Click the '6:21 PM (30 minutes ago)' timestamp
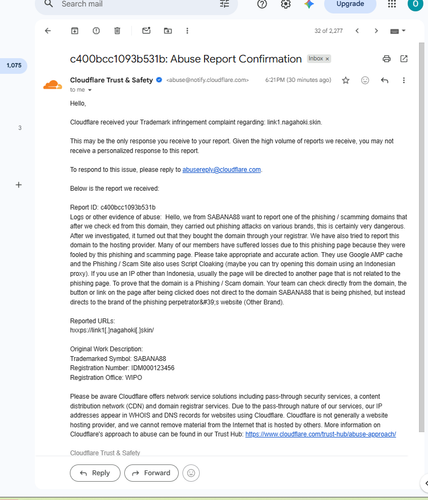 [x=298, y=80]
